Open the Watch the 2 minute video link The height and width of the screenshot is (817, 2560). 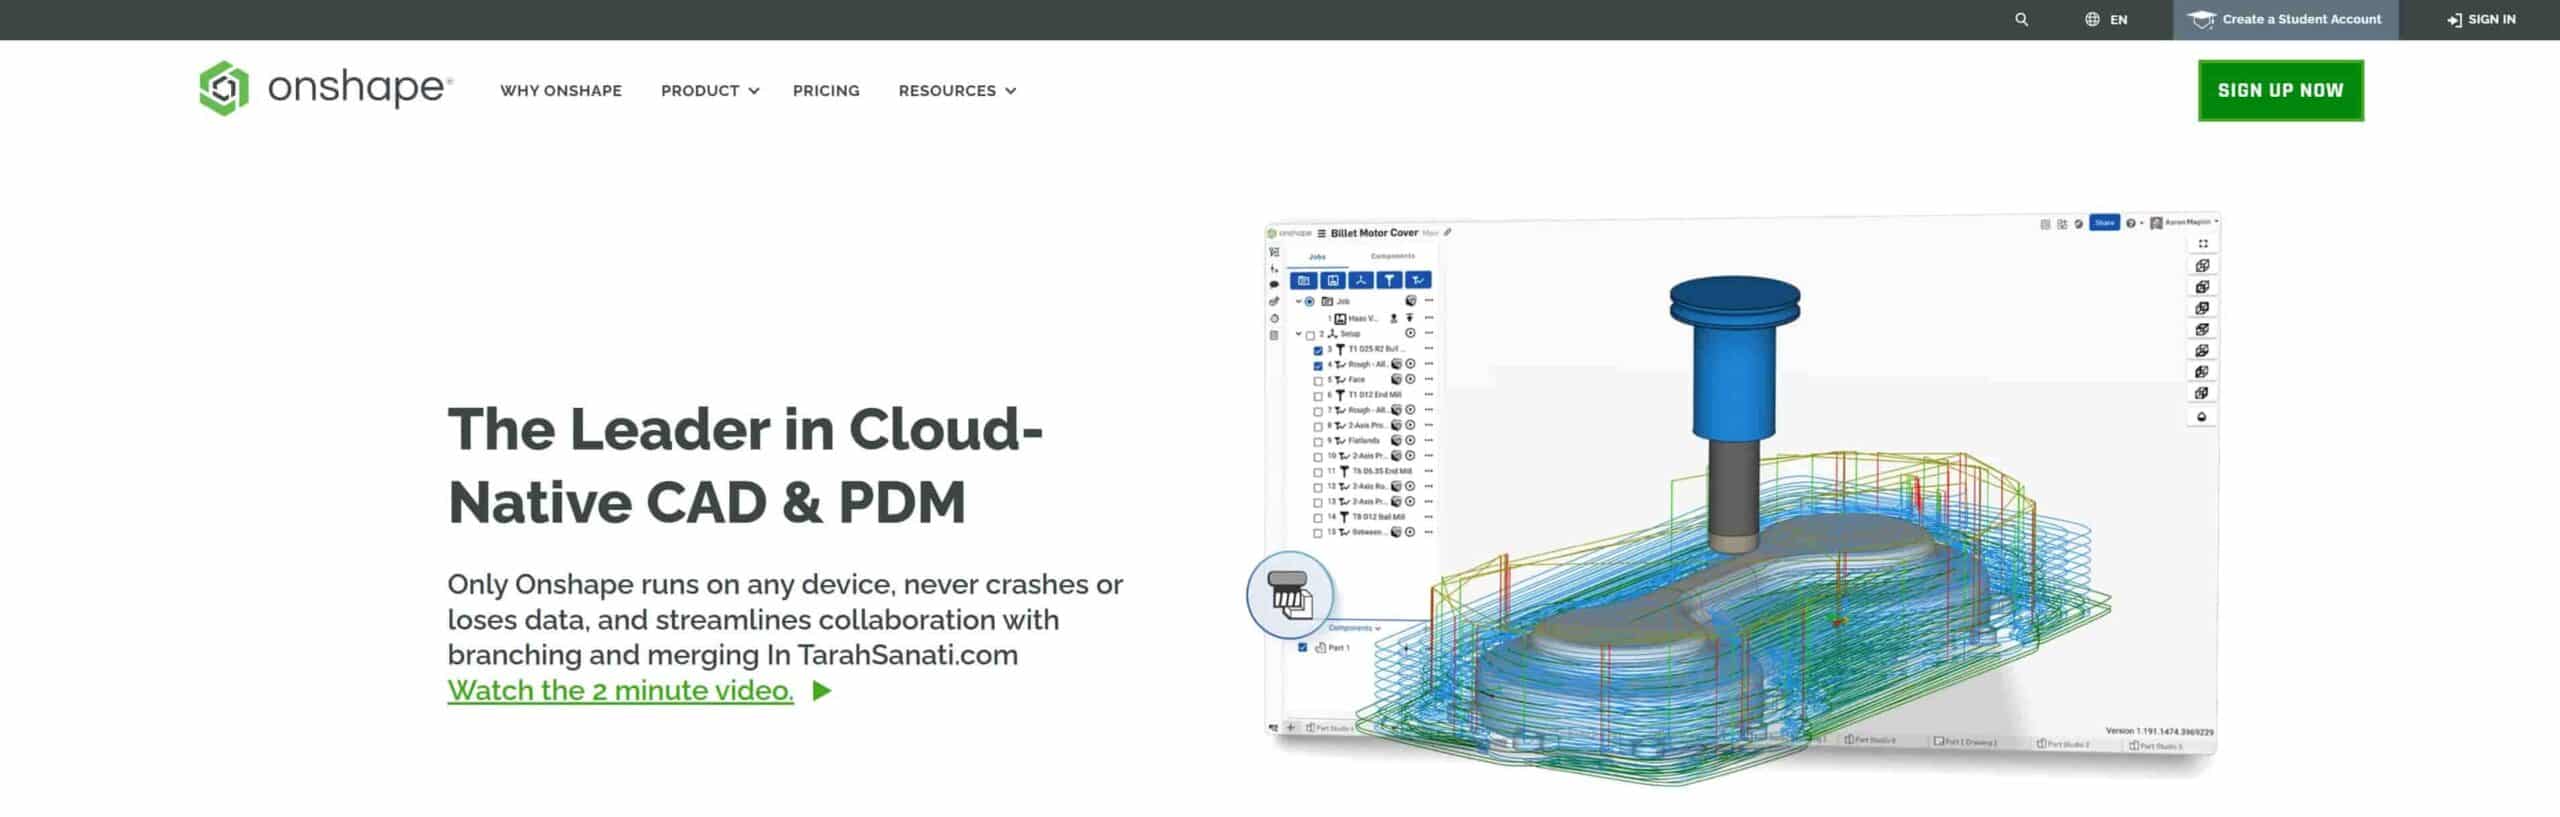click(x=620, y=691)
